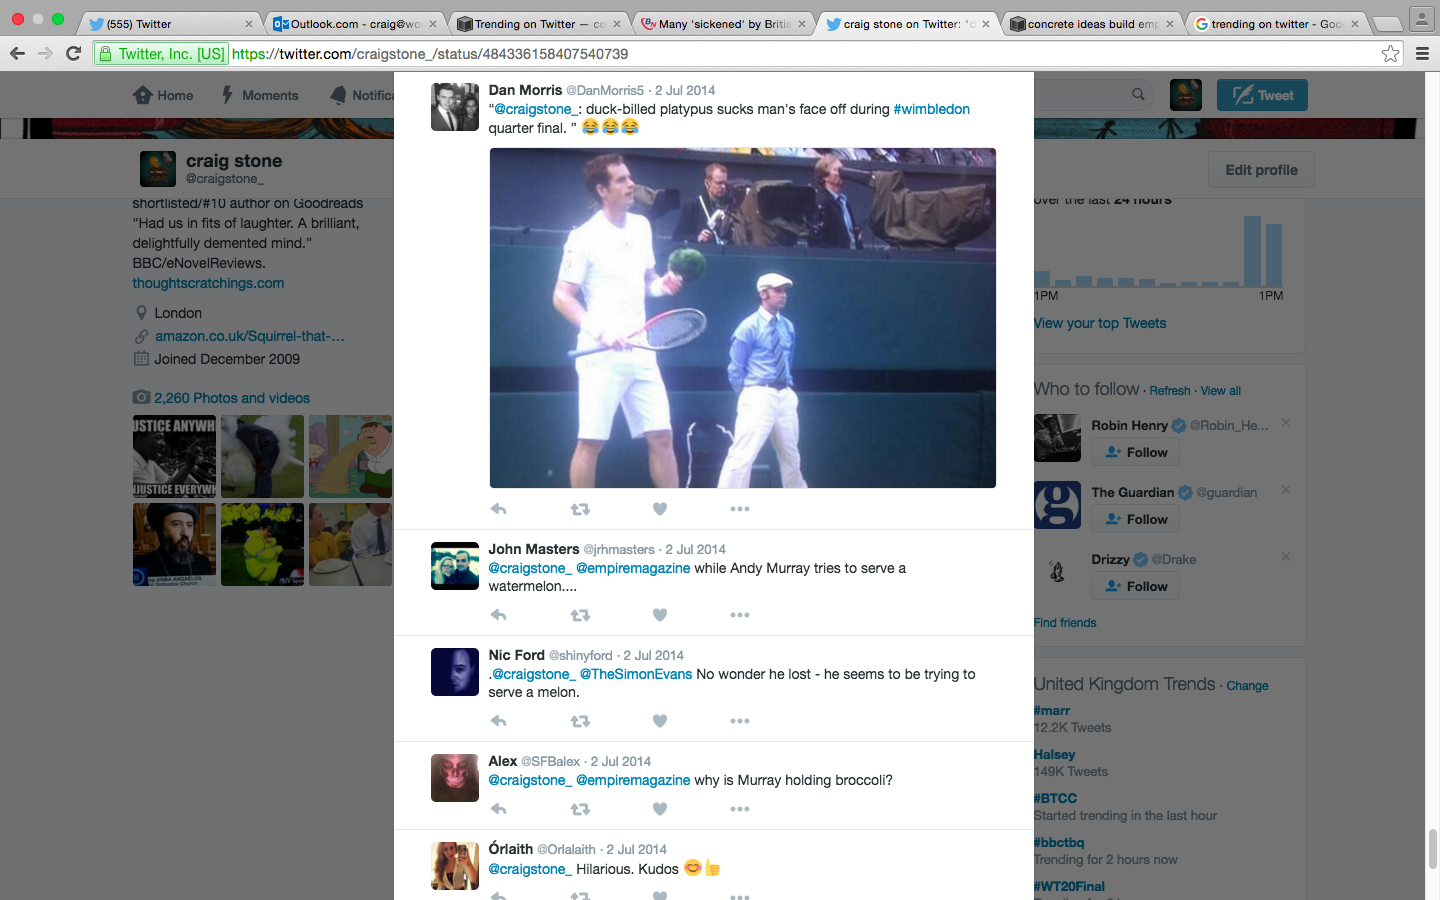Compose a new Tweet with Tweet button
This screenshot has height=900, width=1440.
pyautogui.click(x=1262, y=95)
